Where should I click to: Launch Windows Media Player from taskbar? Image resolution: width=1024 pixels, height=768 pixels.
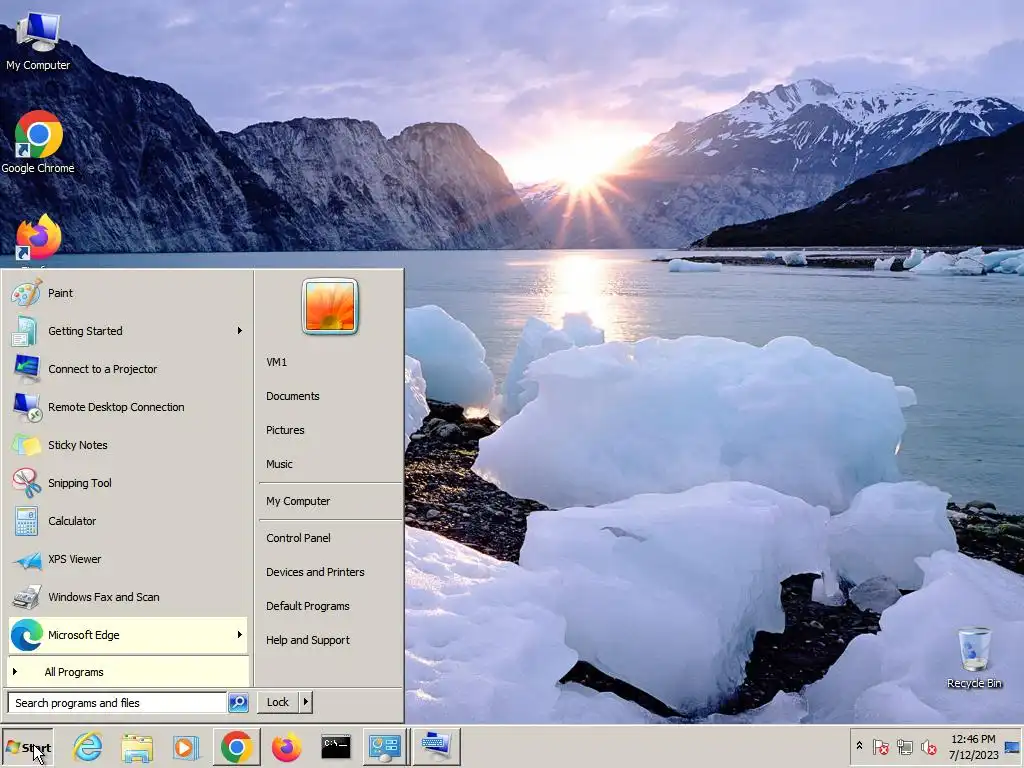click(186, 747)
